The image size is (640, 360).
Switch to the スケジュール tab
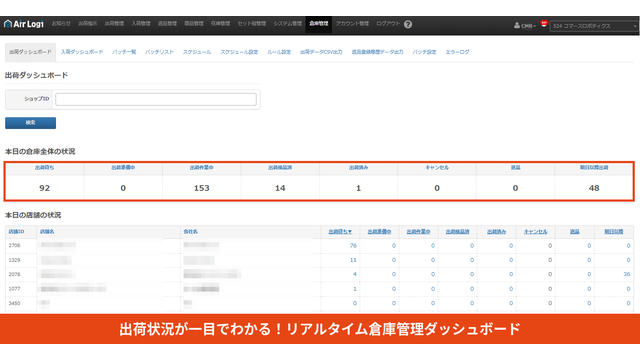tap(197, 52)
